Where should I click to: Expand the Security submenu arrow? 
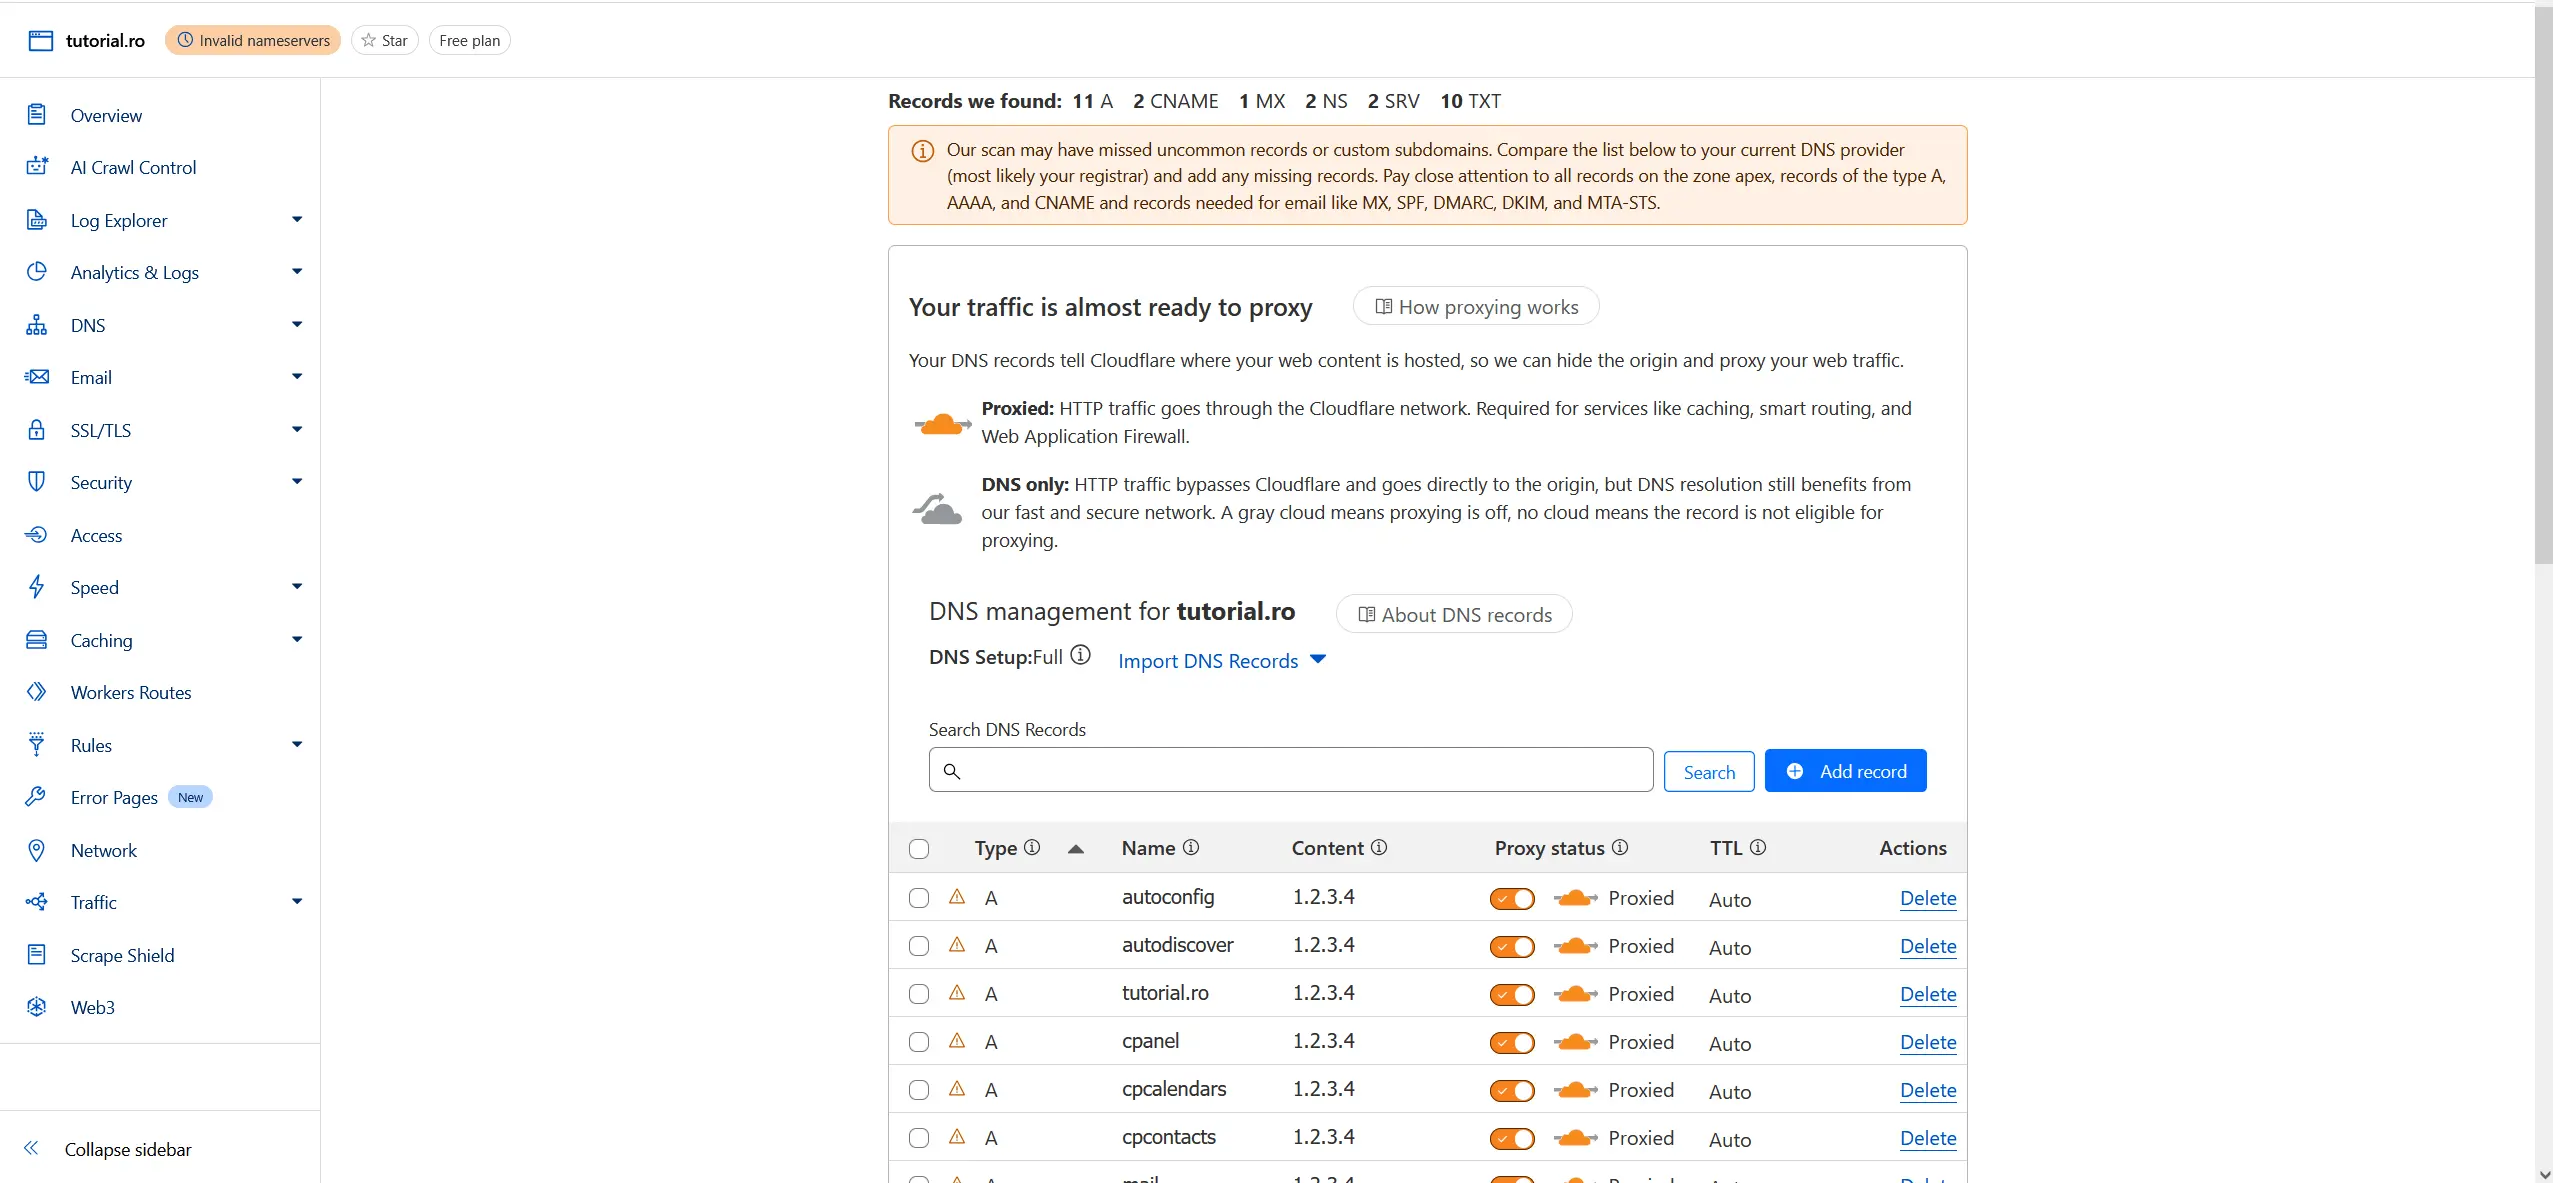[x=297, y=481]
